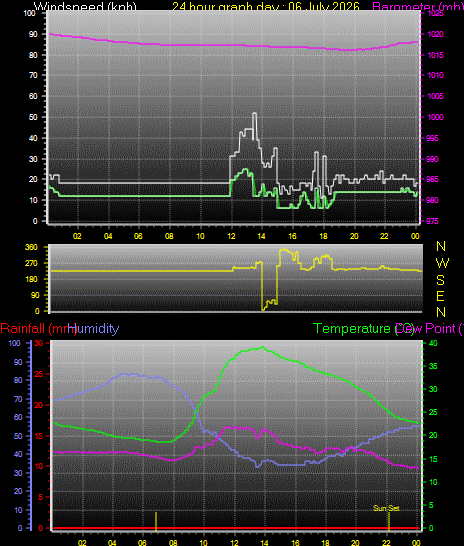Click the green 40 temperature axis value

tap(433, 343)
